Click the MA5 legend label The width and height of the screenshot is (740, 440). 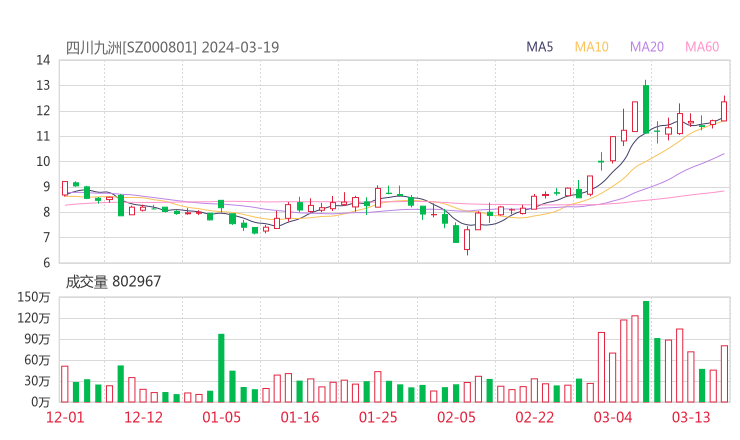point(539,47)
